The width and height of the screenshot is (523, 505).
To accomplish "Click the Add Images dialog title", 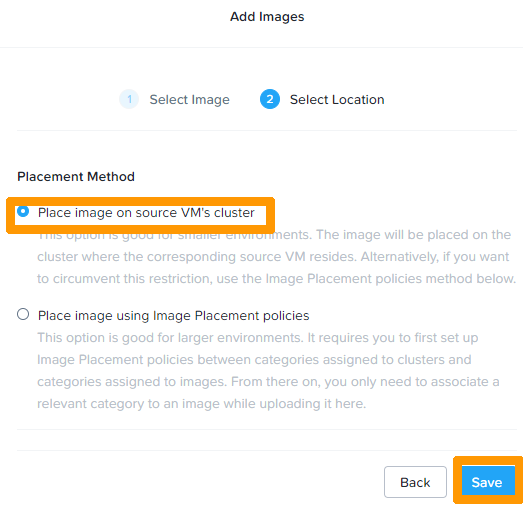I will pos(267,17).
